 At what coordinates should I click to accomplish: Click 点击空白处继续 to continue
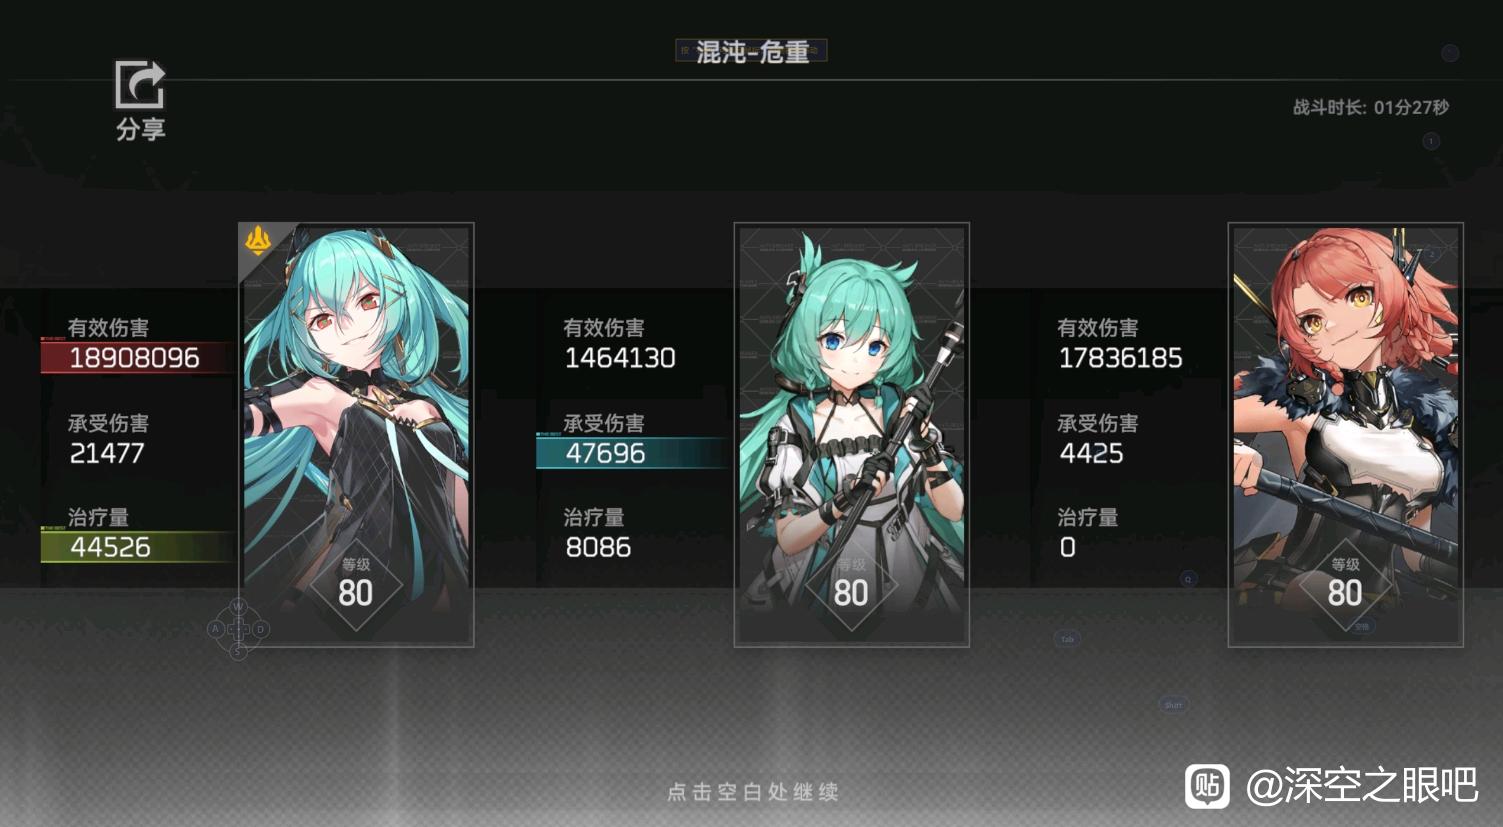tap(752, 792)
